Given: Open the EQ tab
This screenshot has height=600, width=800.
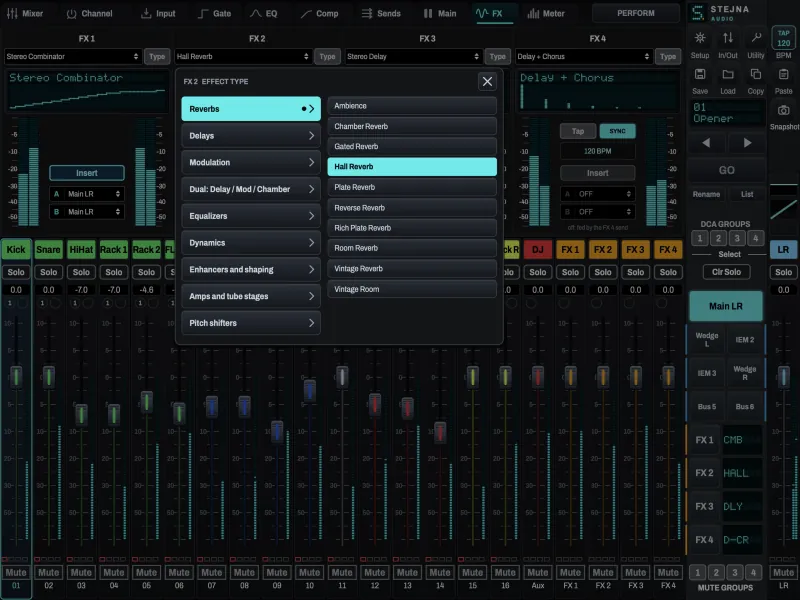Looking at the screenshot, I should click(264, 13).
